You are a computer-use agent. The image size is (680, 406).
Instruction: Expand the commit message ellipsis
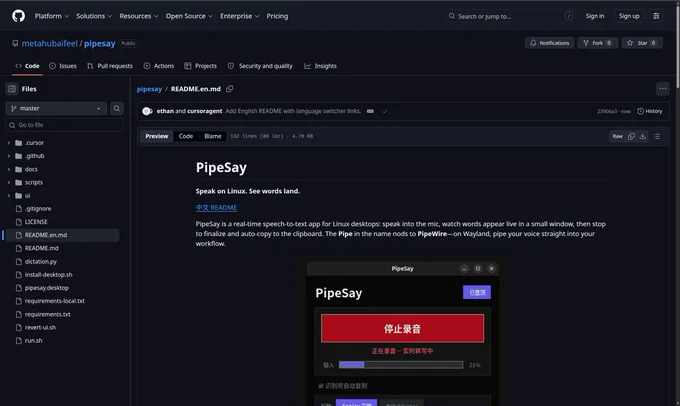point(370,111)
